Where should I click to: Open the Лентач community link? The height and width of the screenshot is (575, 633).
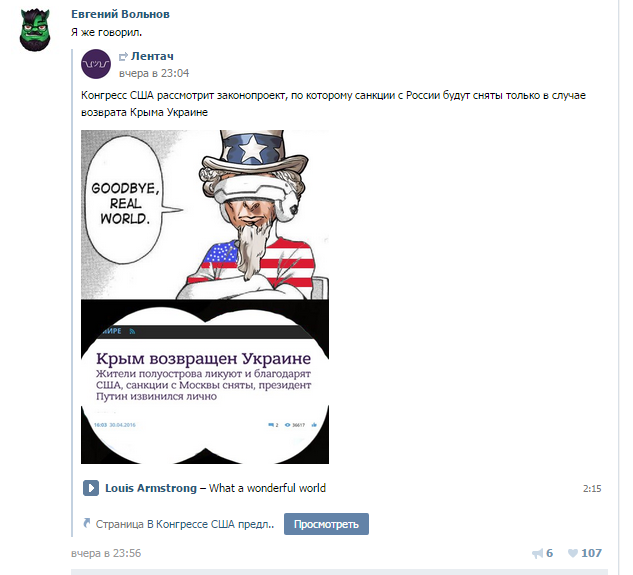(x=152, y=56)
